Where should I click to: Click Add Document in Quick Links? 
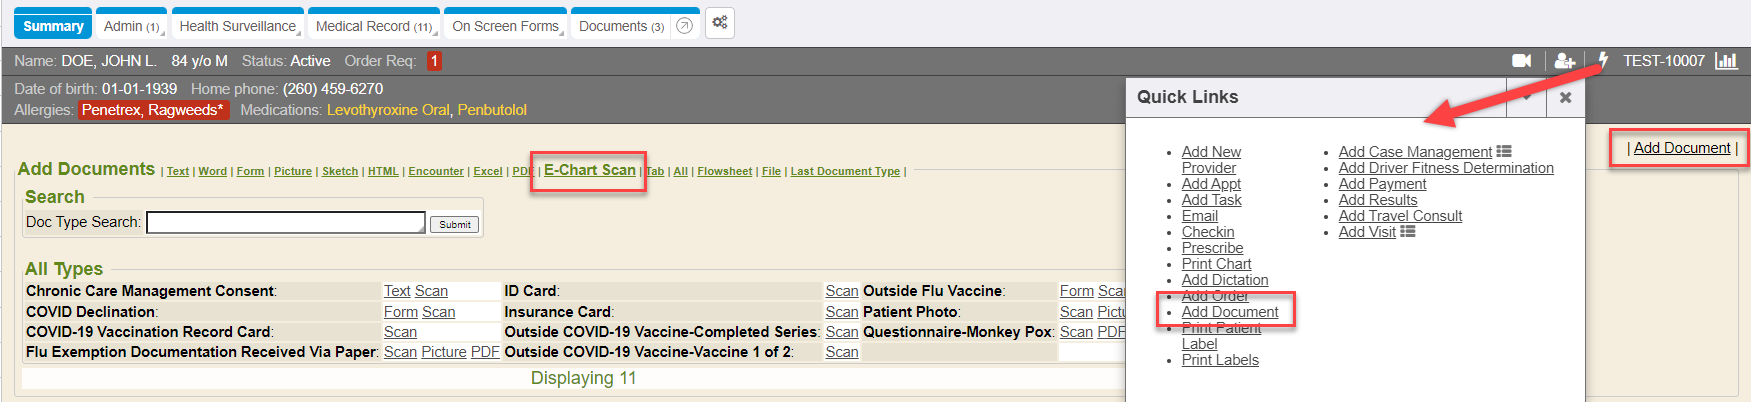(1229, 312)
